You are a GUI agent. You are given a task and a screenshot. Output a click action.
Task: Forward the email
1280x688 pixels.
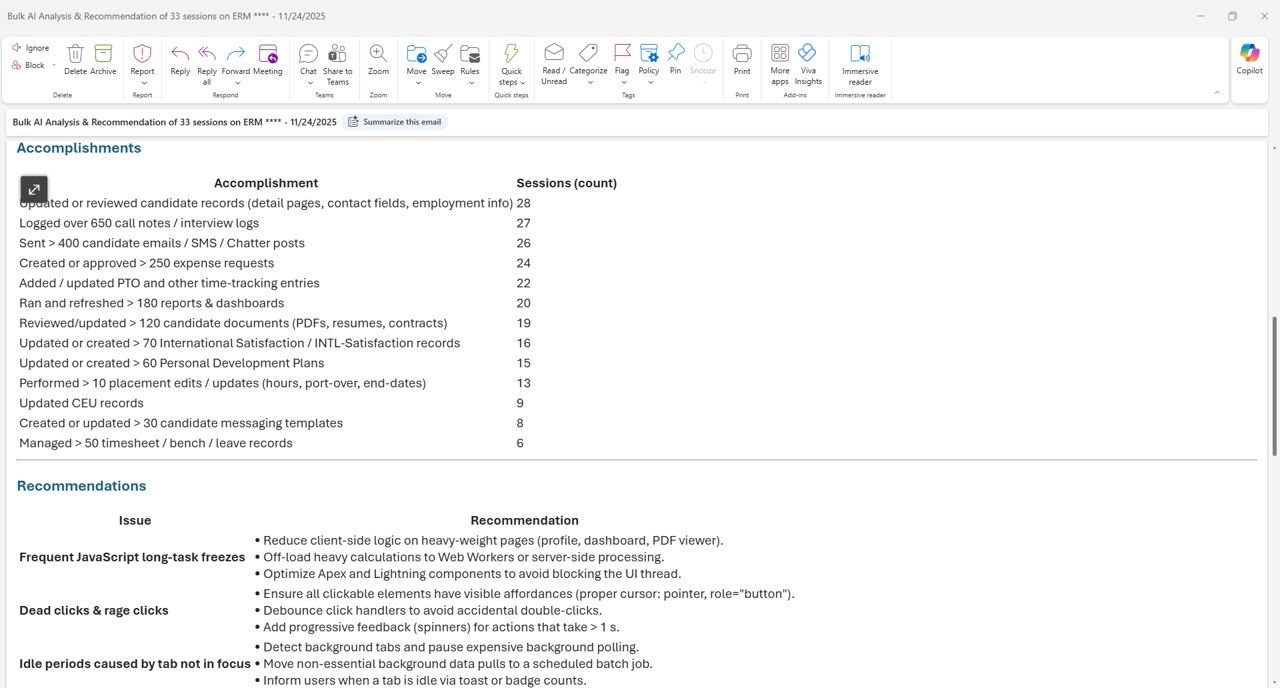(236, 60)
